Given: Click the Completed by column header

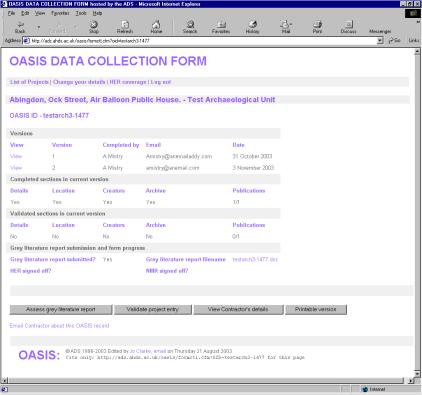Looking at the screenshot, I should tap(121, 145).
